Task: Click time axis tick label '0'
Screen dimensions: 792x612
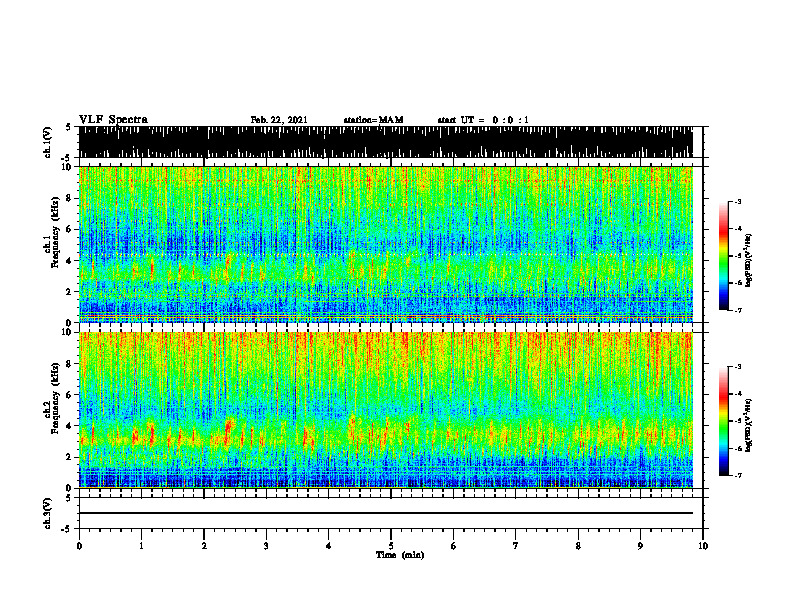Action: [79, 546]
